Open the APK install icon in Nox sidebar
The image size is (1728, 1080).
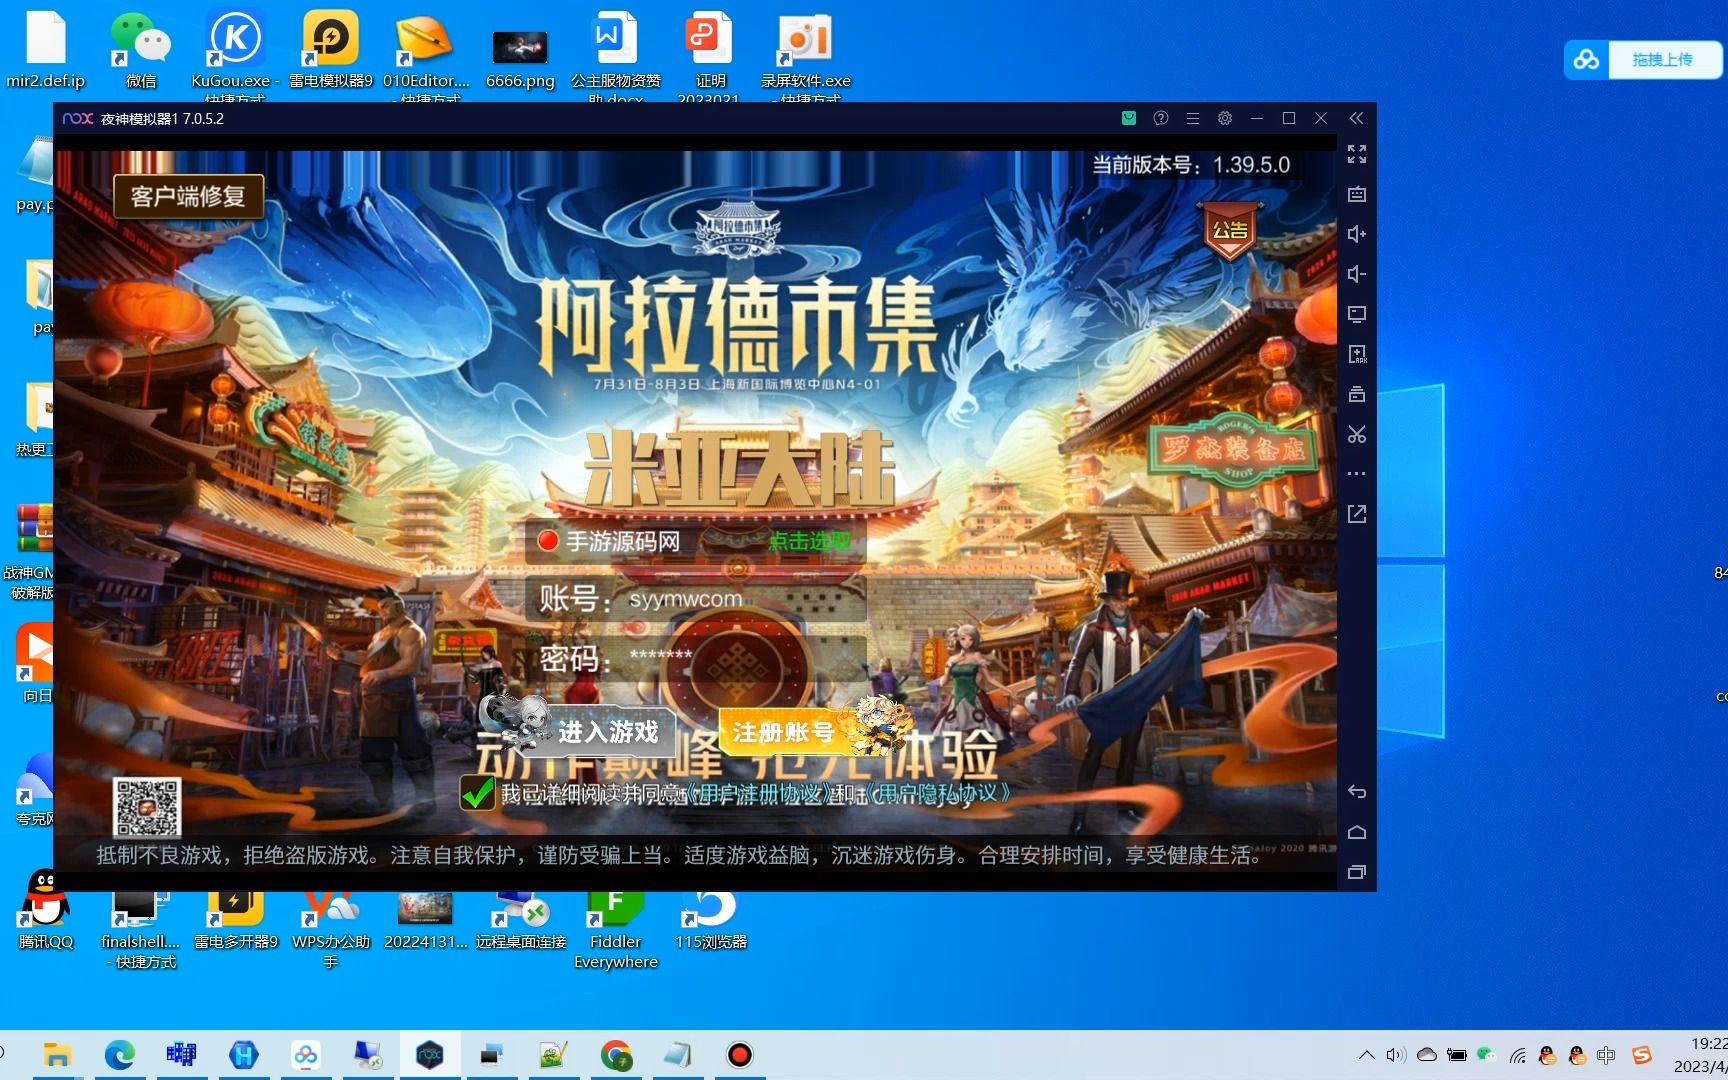point(1356,354)
